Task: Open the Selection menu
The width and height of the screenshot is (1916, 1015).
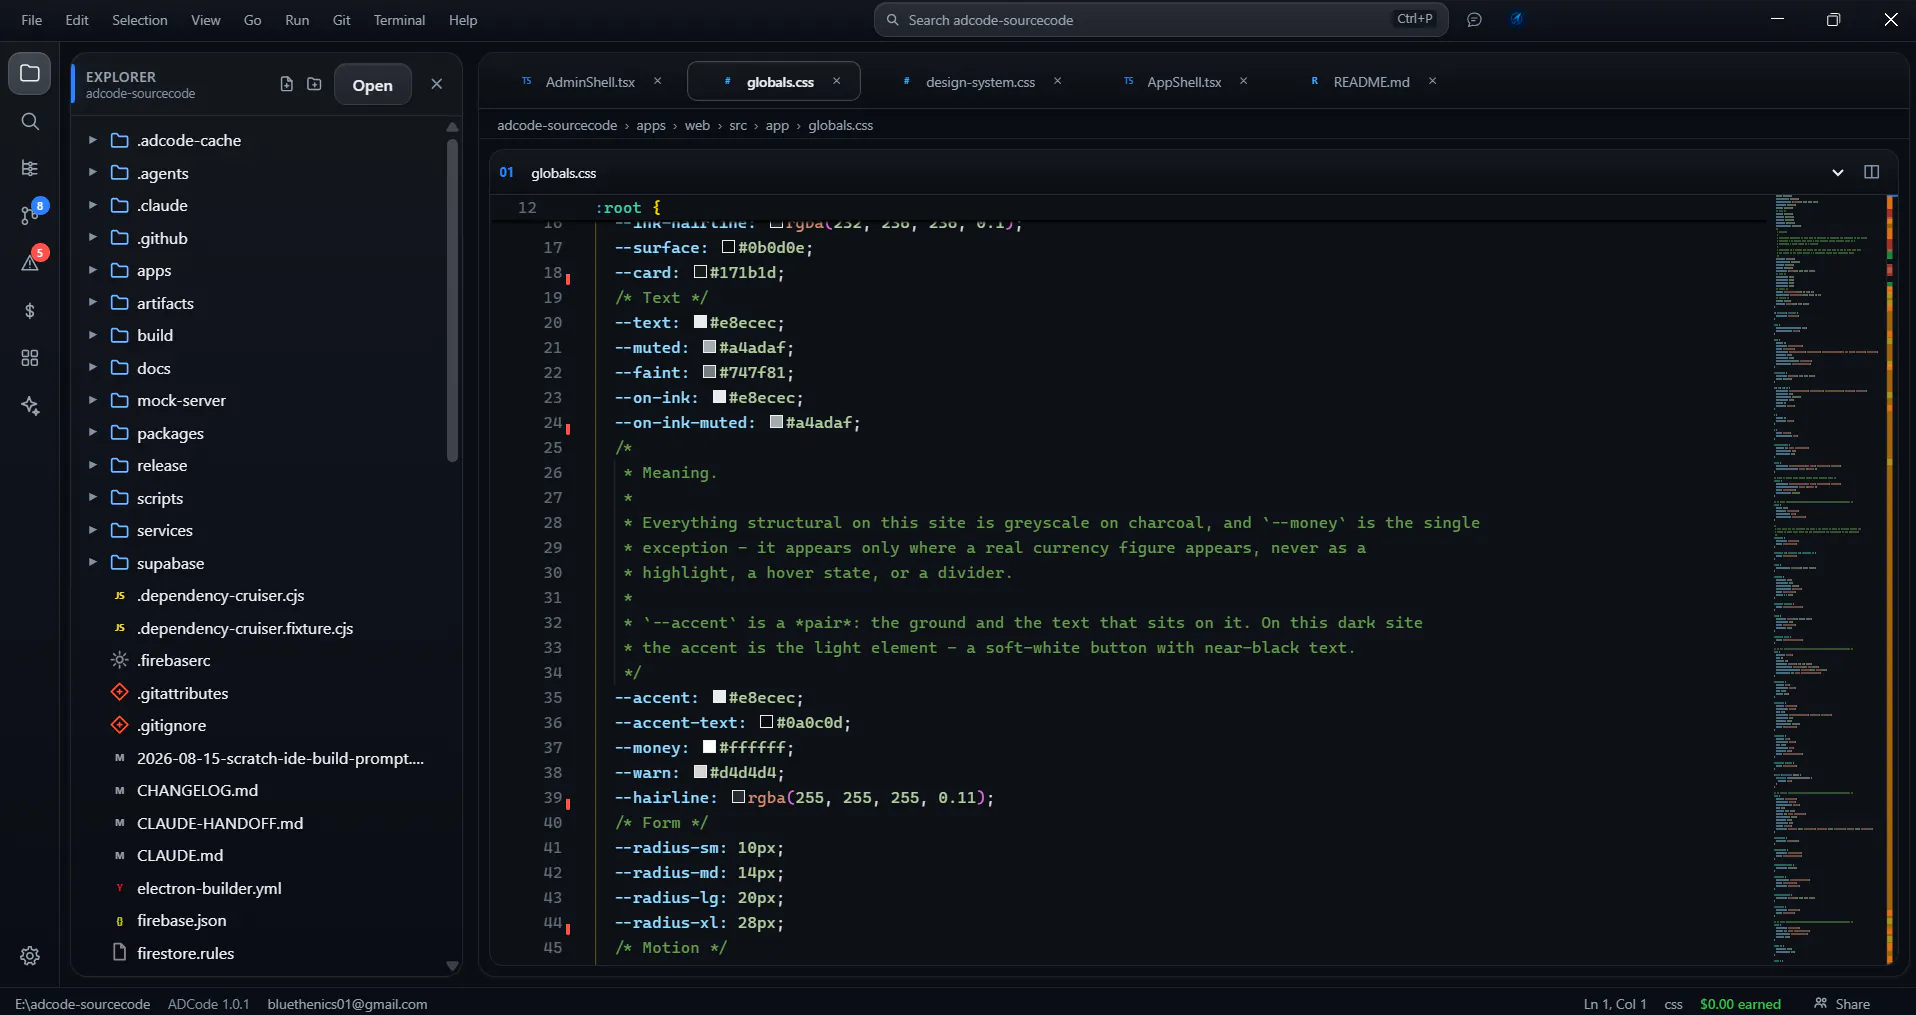Action: point(140,20)
